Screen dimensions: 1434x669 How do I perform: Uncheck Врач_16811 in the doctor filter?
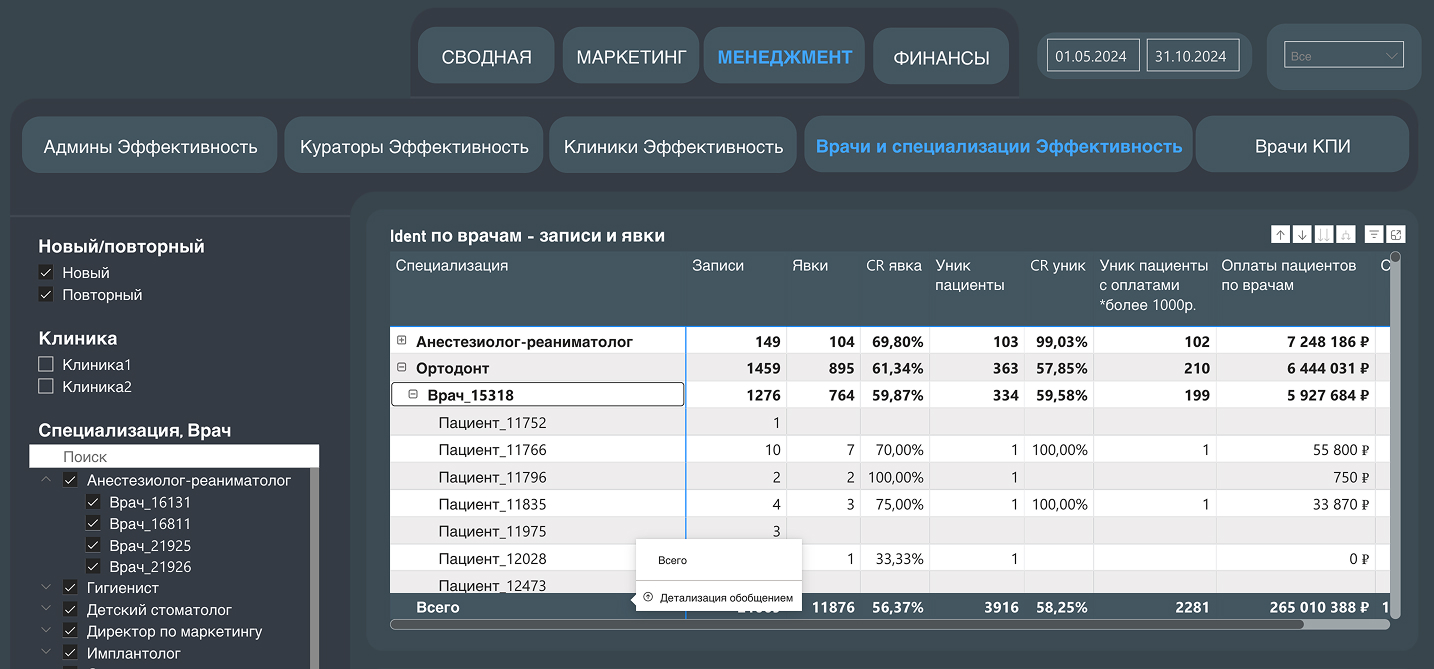[x=93, y=524]
